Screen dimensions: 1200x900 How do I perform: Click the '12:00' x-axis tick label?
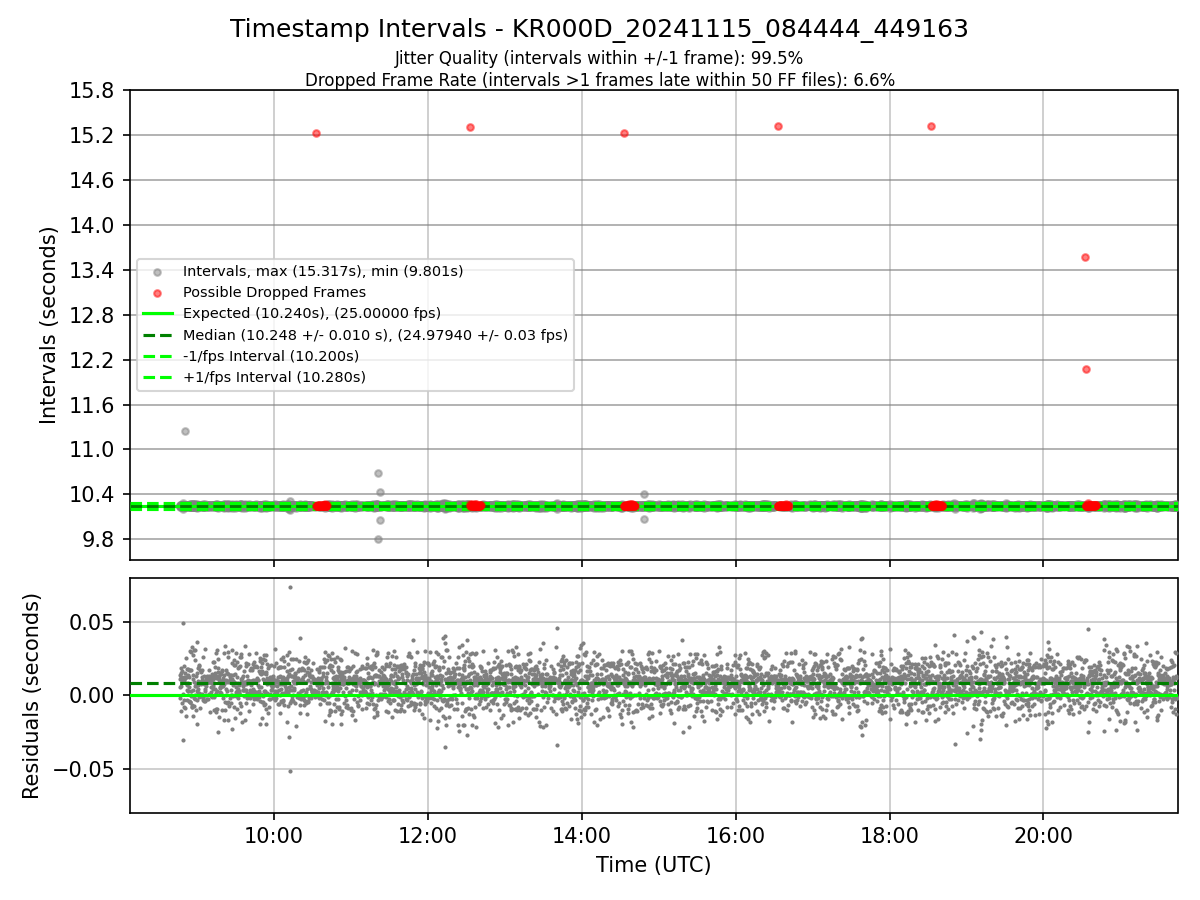(428, 836)
